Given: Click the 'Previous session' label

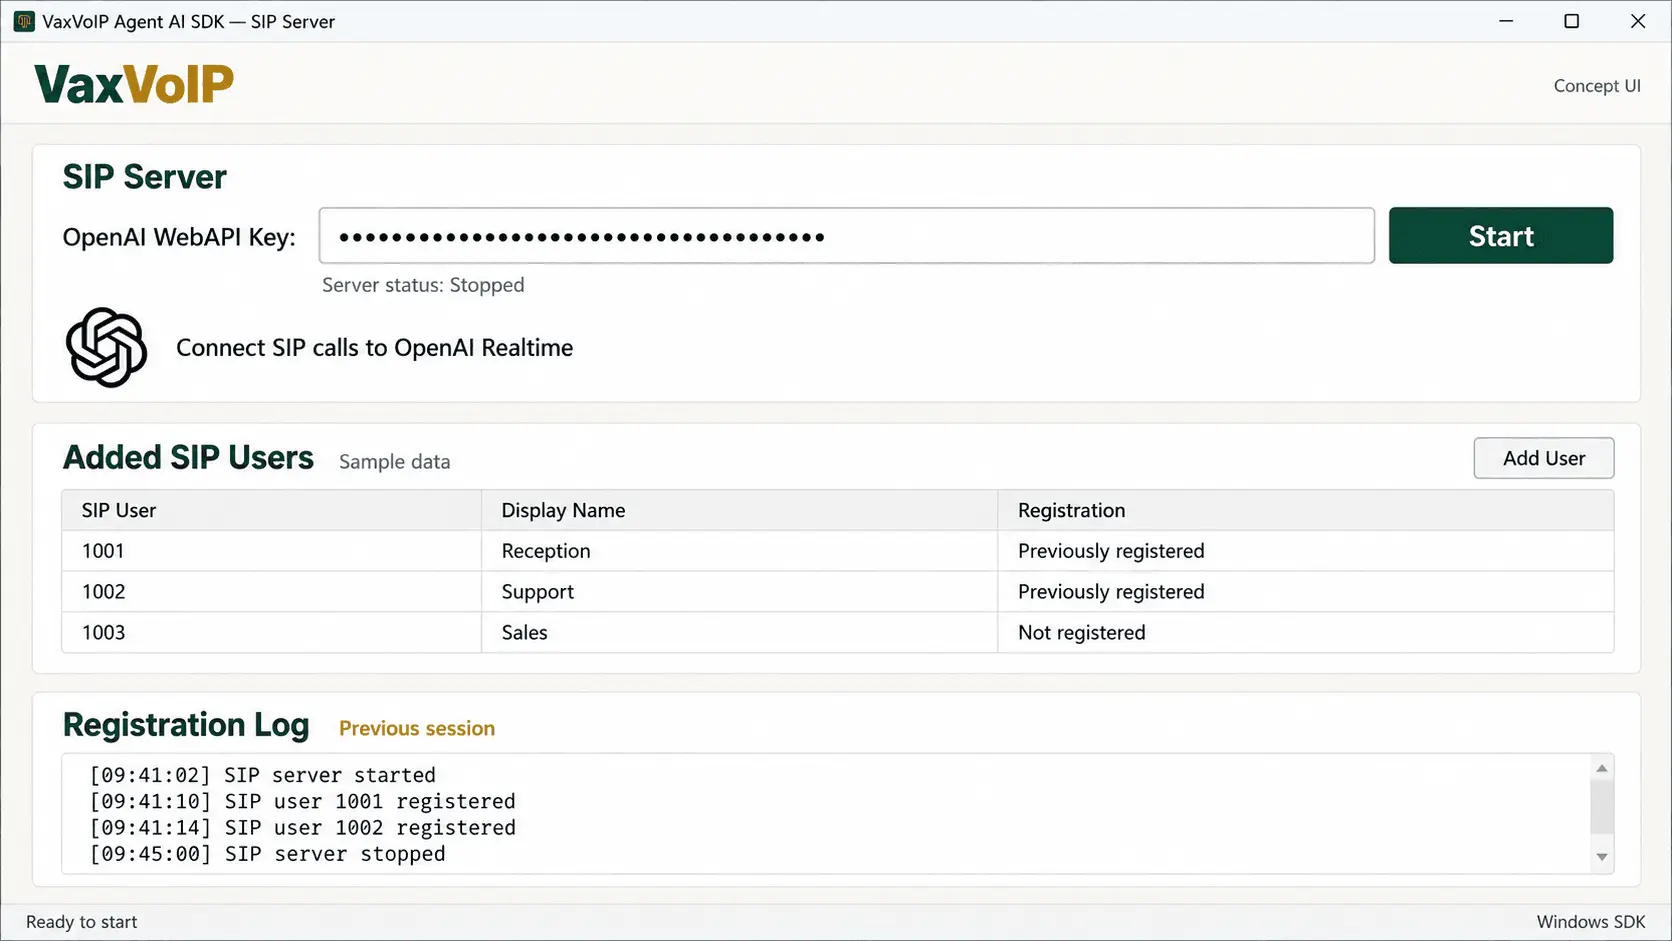Looking at the screenshot, I should [417, 728].
